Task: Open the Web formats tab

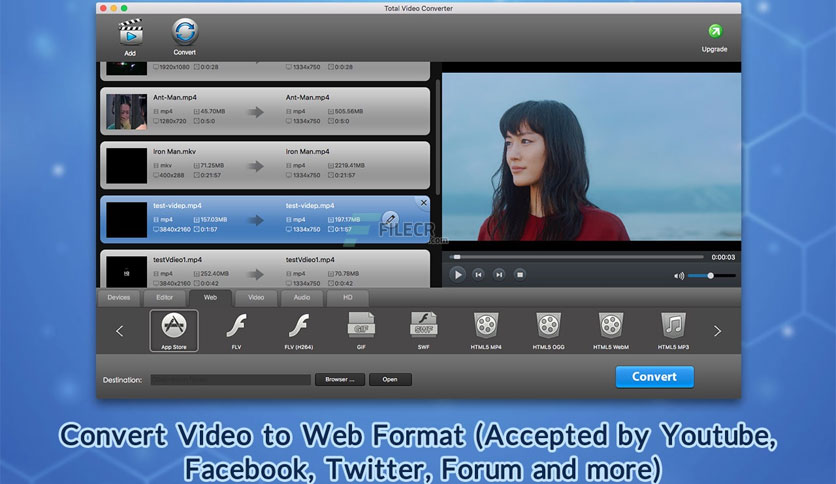Action: pyautogui.click(x=210, y=298)
